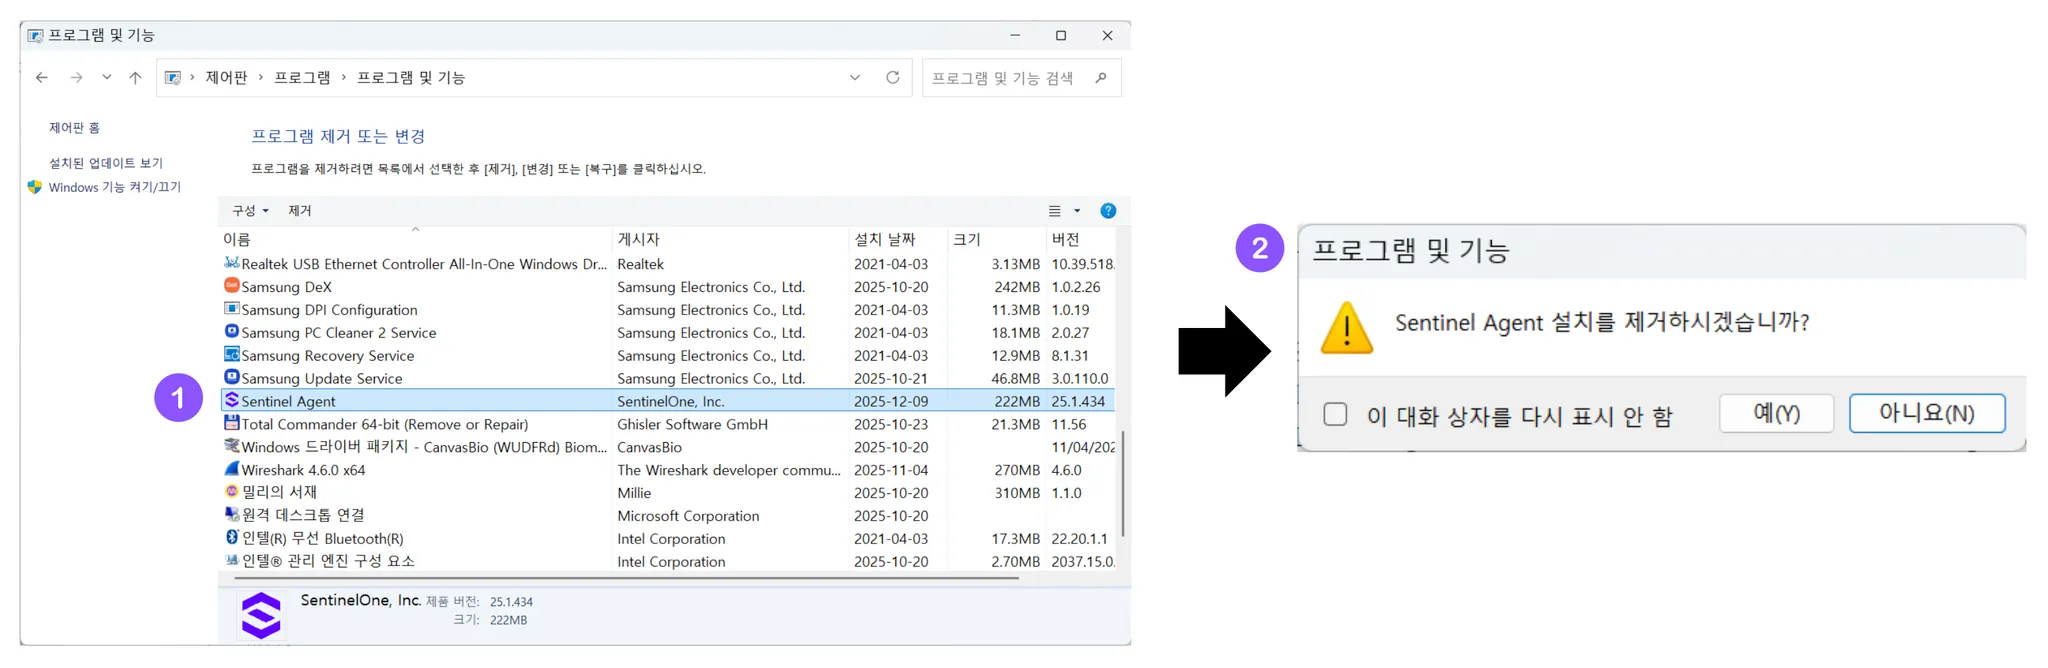Viewport: 2048px width, 668px height.
Task: Click the vertical scrollbar of program list
Action: tap(1123, 484)
